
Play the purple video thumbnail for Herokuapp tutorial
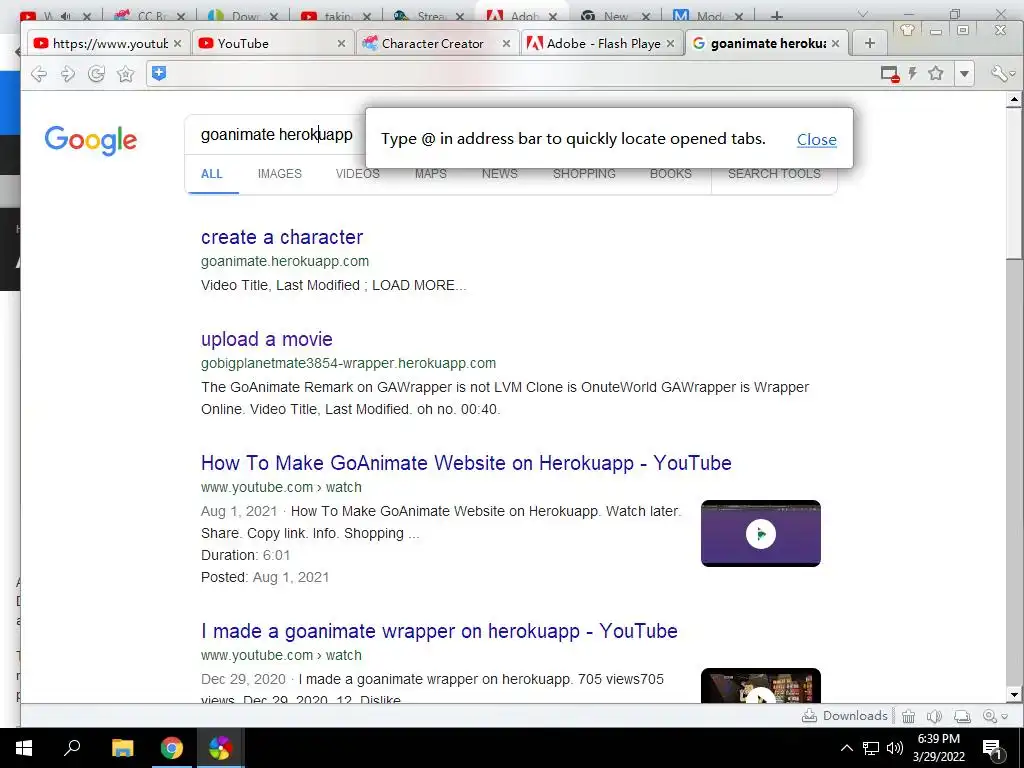coord(761,534)
